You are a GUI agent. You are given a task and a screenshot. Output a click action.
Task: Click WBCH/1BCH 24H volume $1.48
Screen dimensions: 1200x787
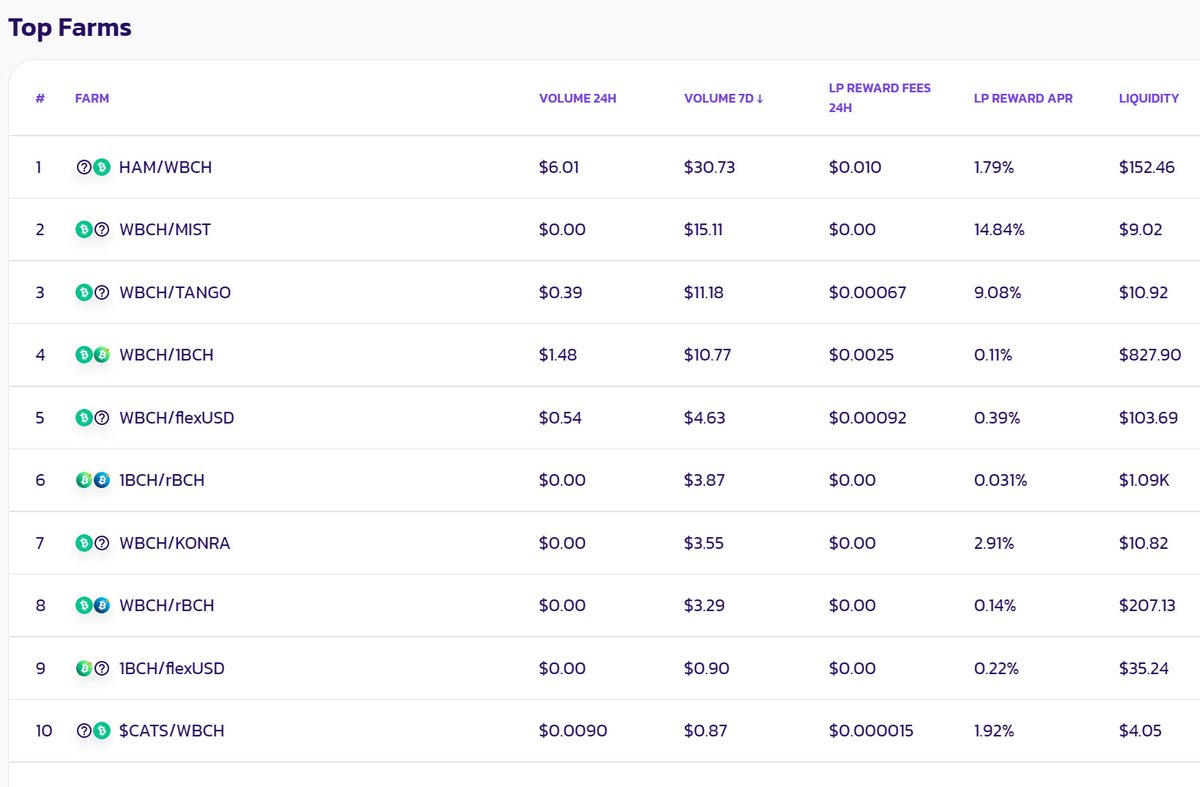click(558, 355)
